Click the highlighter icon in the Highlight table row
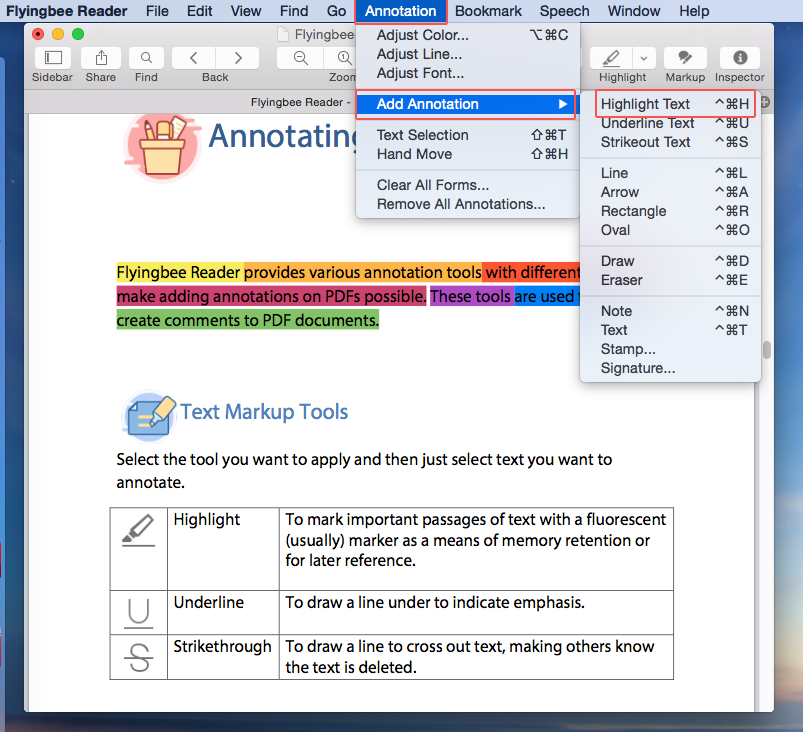Screen dimensions: 803x732 coord(138,531)
